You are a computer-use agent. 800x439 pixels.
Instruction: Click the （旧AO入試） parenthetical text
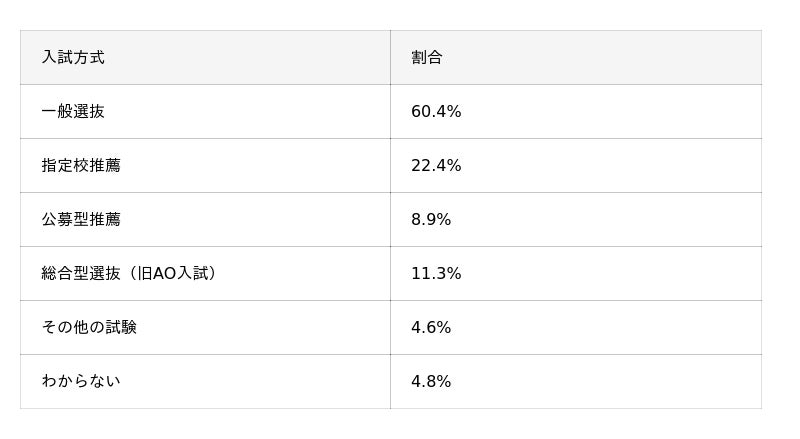coord(171,274)
